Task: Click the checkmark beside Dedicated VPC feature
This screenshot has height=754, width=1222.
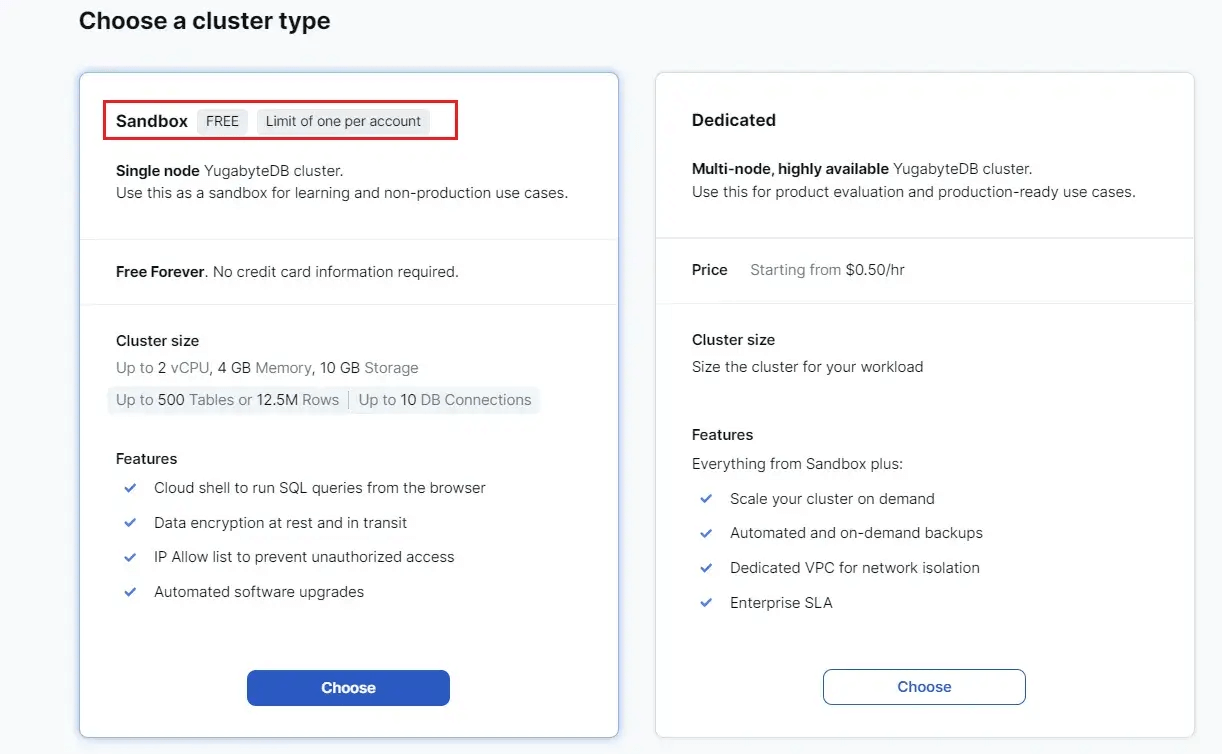Action: tap(706, 567)
